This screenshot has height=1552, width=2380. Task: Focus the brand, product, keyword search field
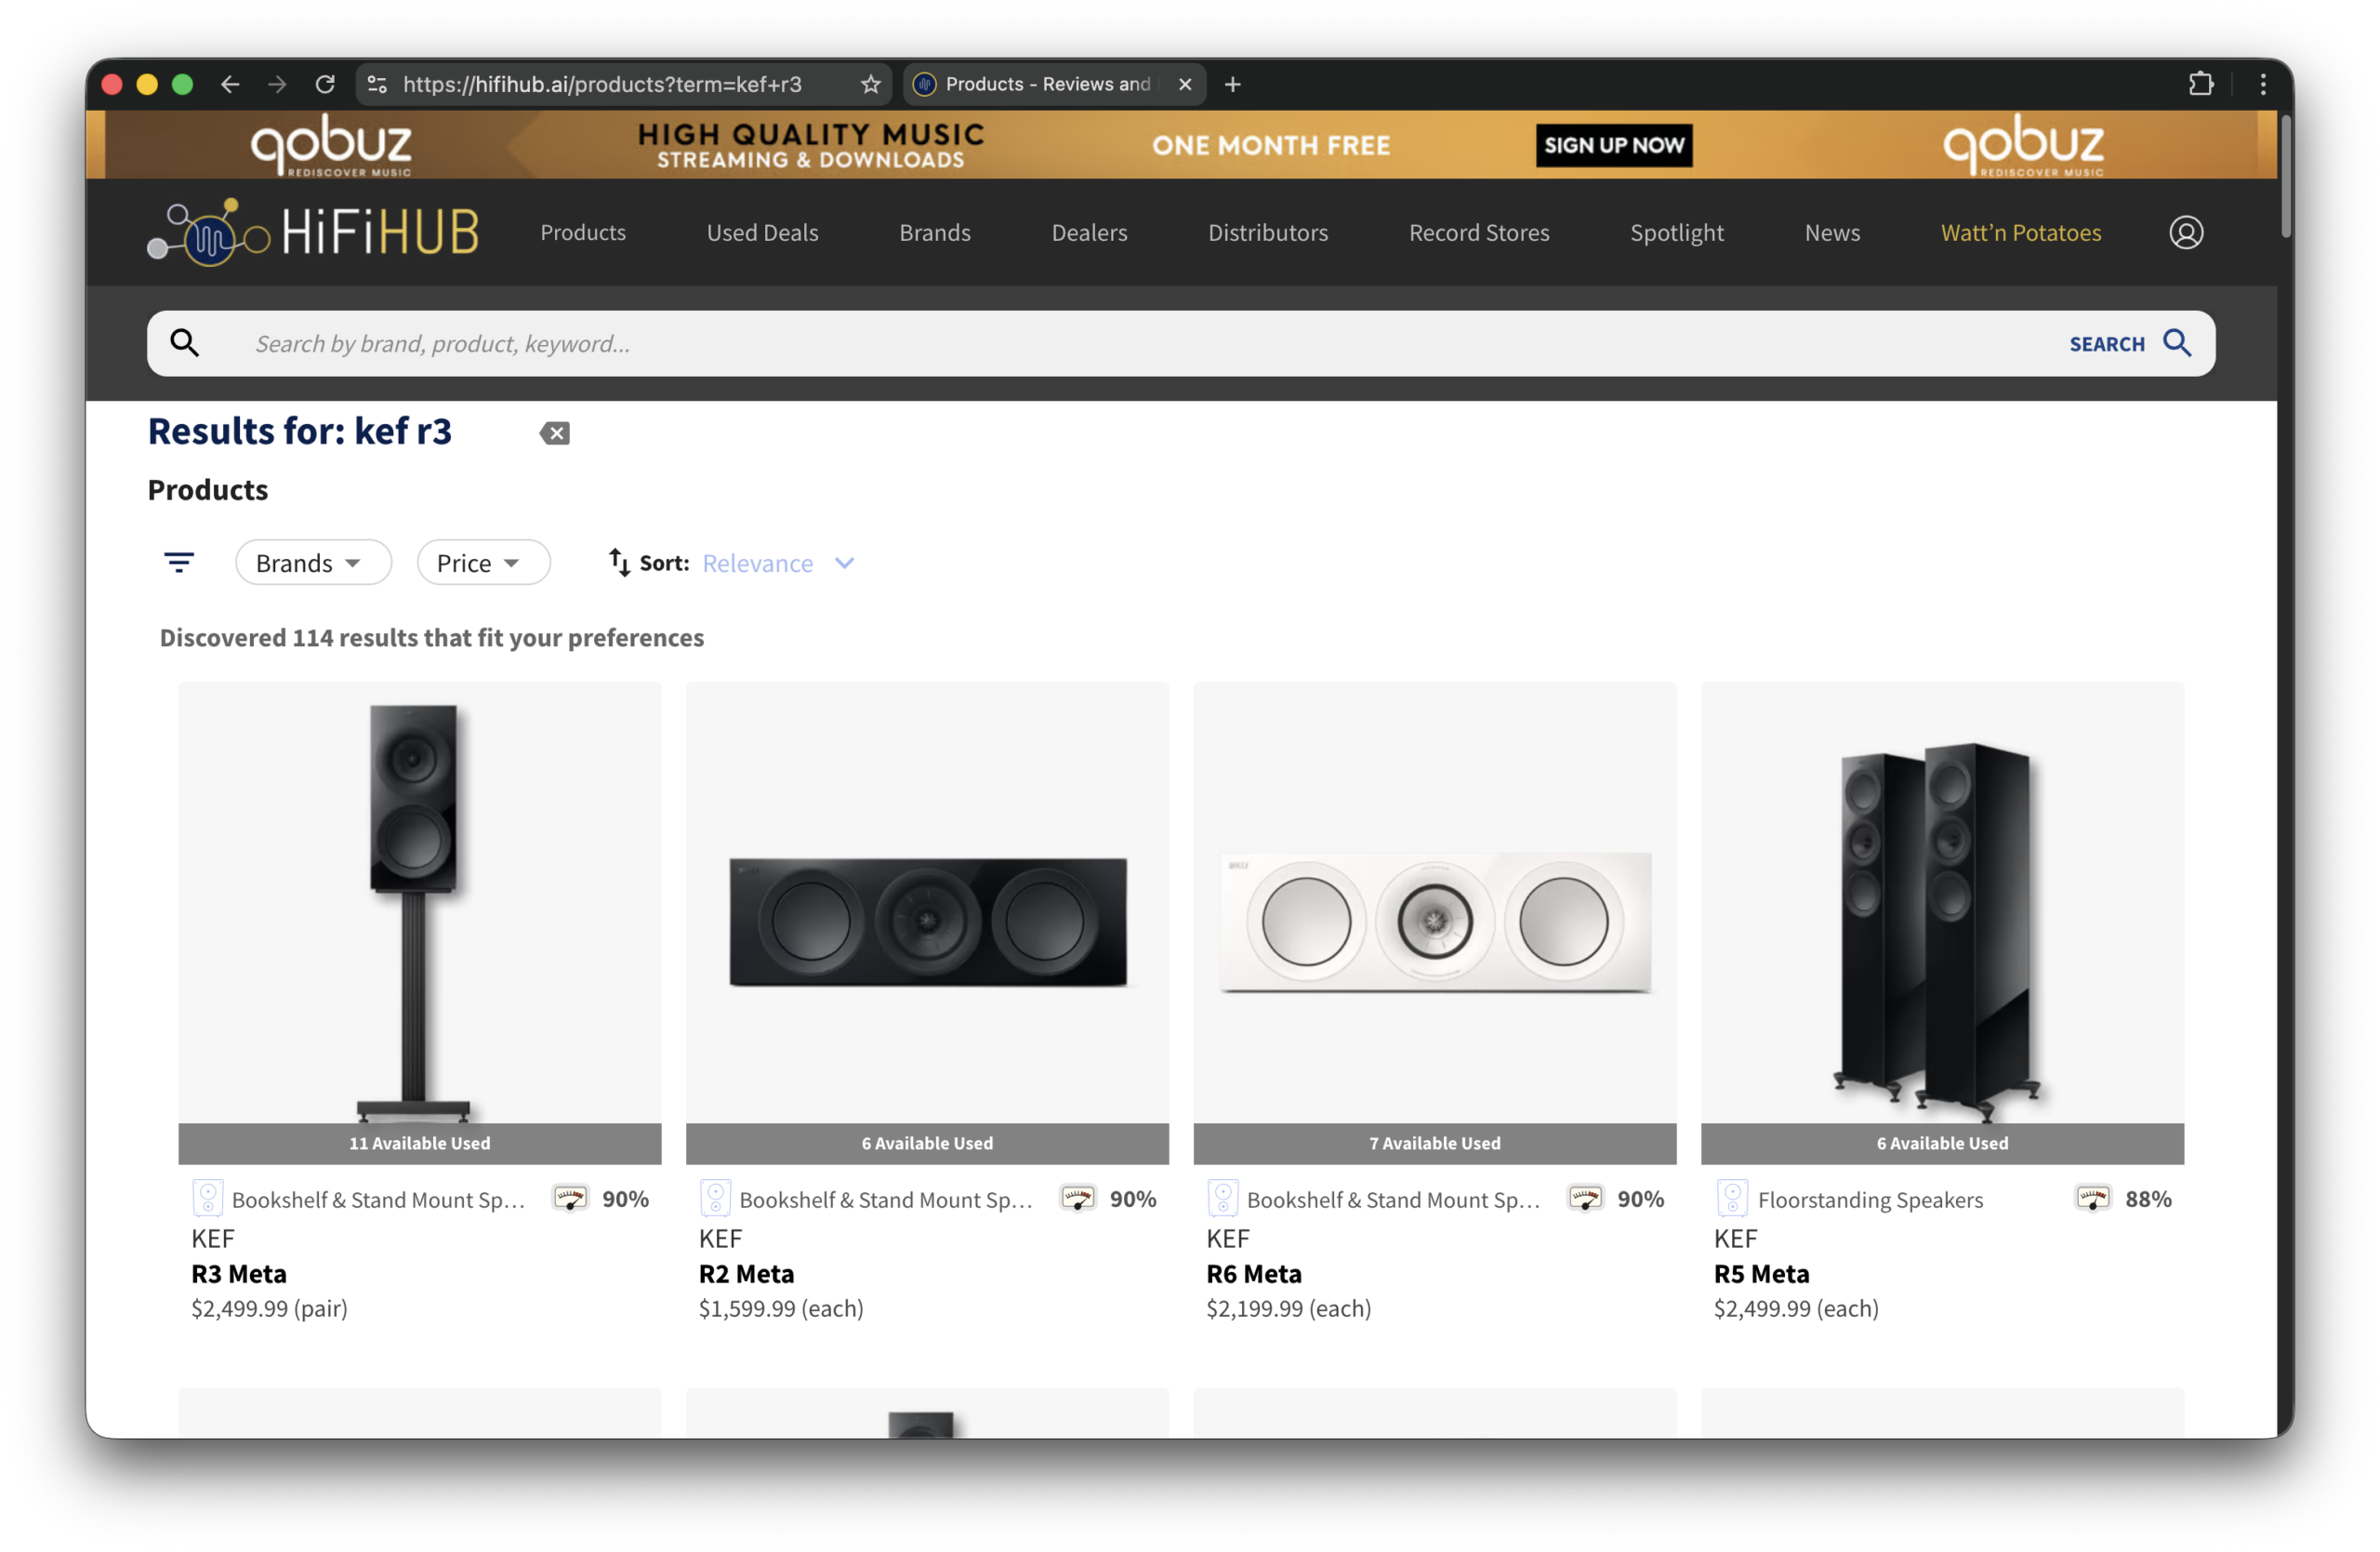[x=1150, y=344]
